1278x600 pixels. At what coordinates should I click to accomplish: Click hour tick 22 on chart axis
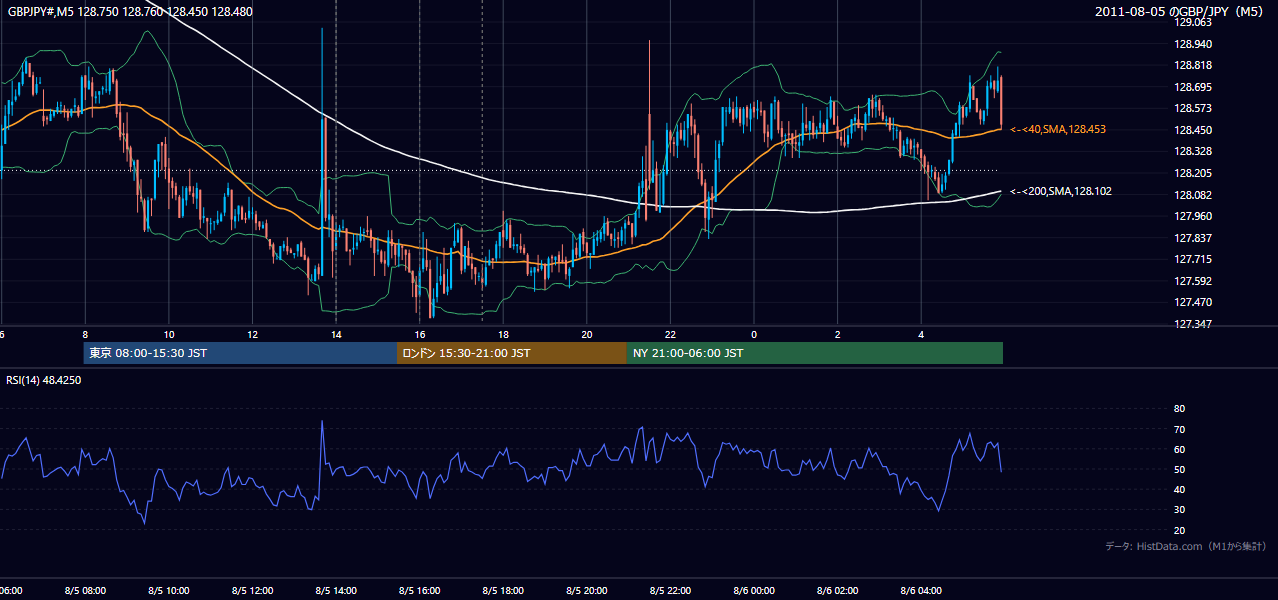pyautogui.click(x=670, y=334)
